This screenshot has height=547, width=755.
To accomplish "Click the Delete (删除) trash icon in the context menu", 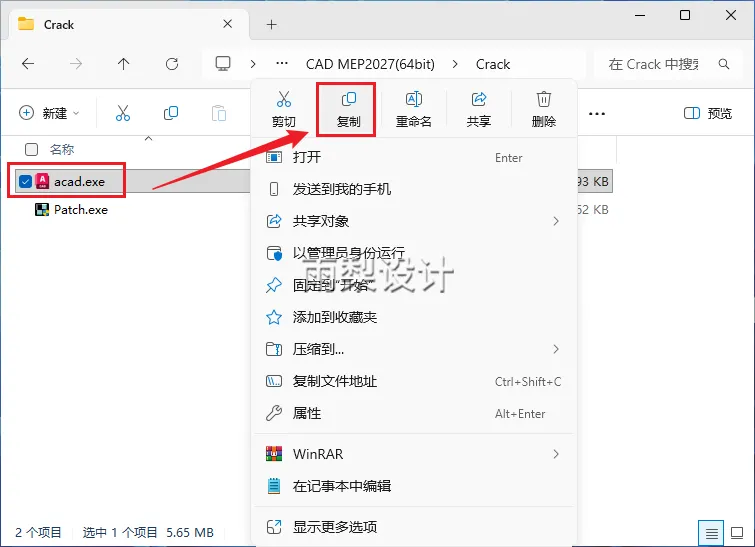I will [x=544, y=99].
